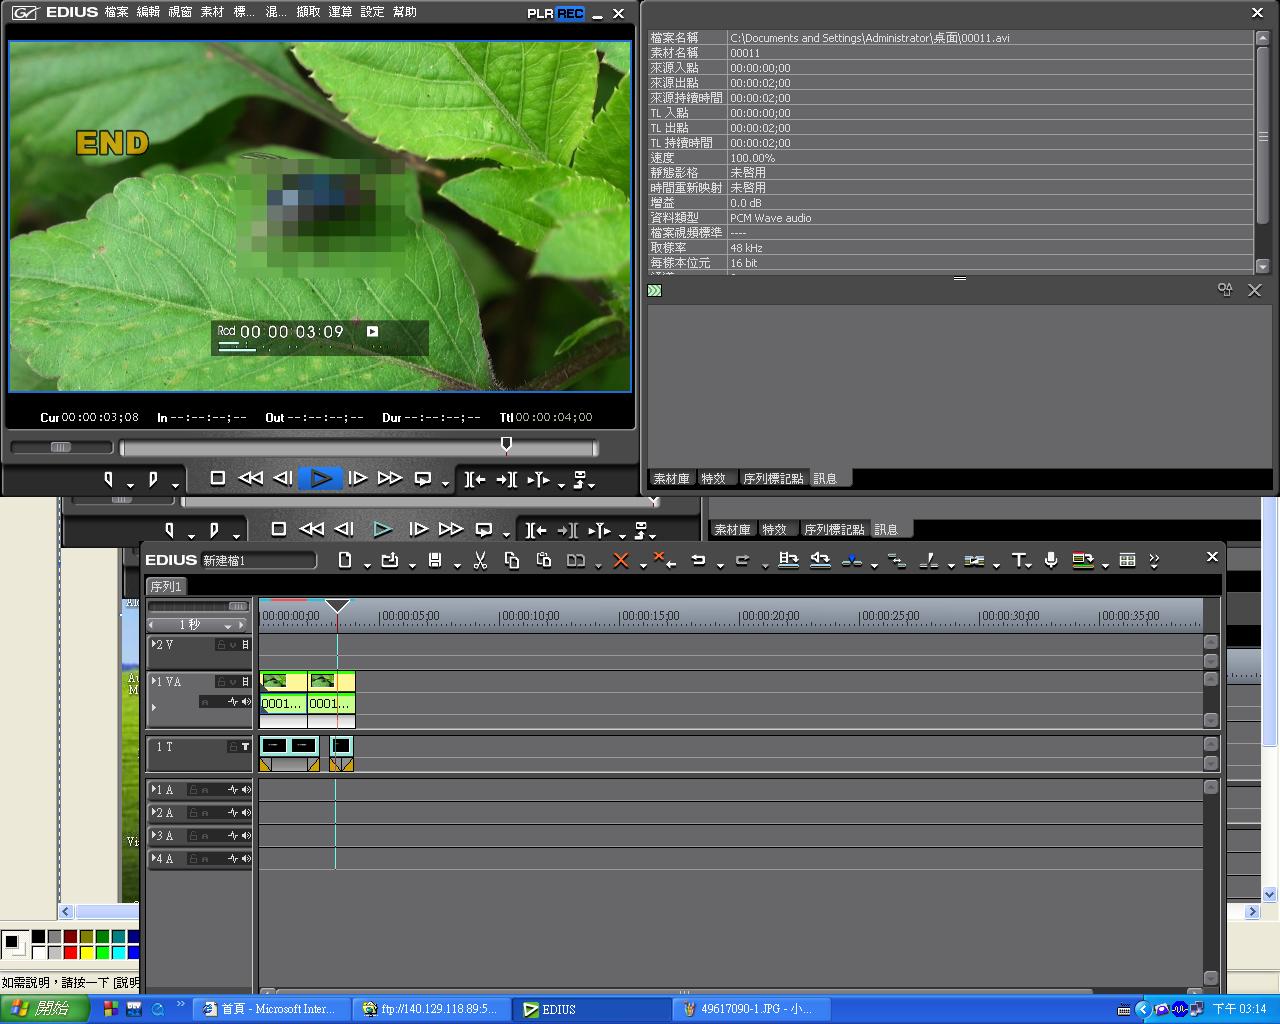Click the PLR mode button
This screenshot has width=1280, height=1024.
541,13
